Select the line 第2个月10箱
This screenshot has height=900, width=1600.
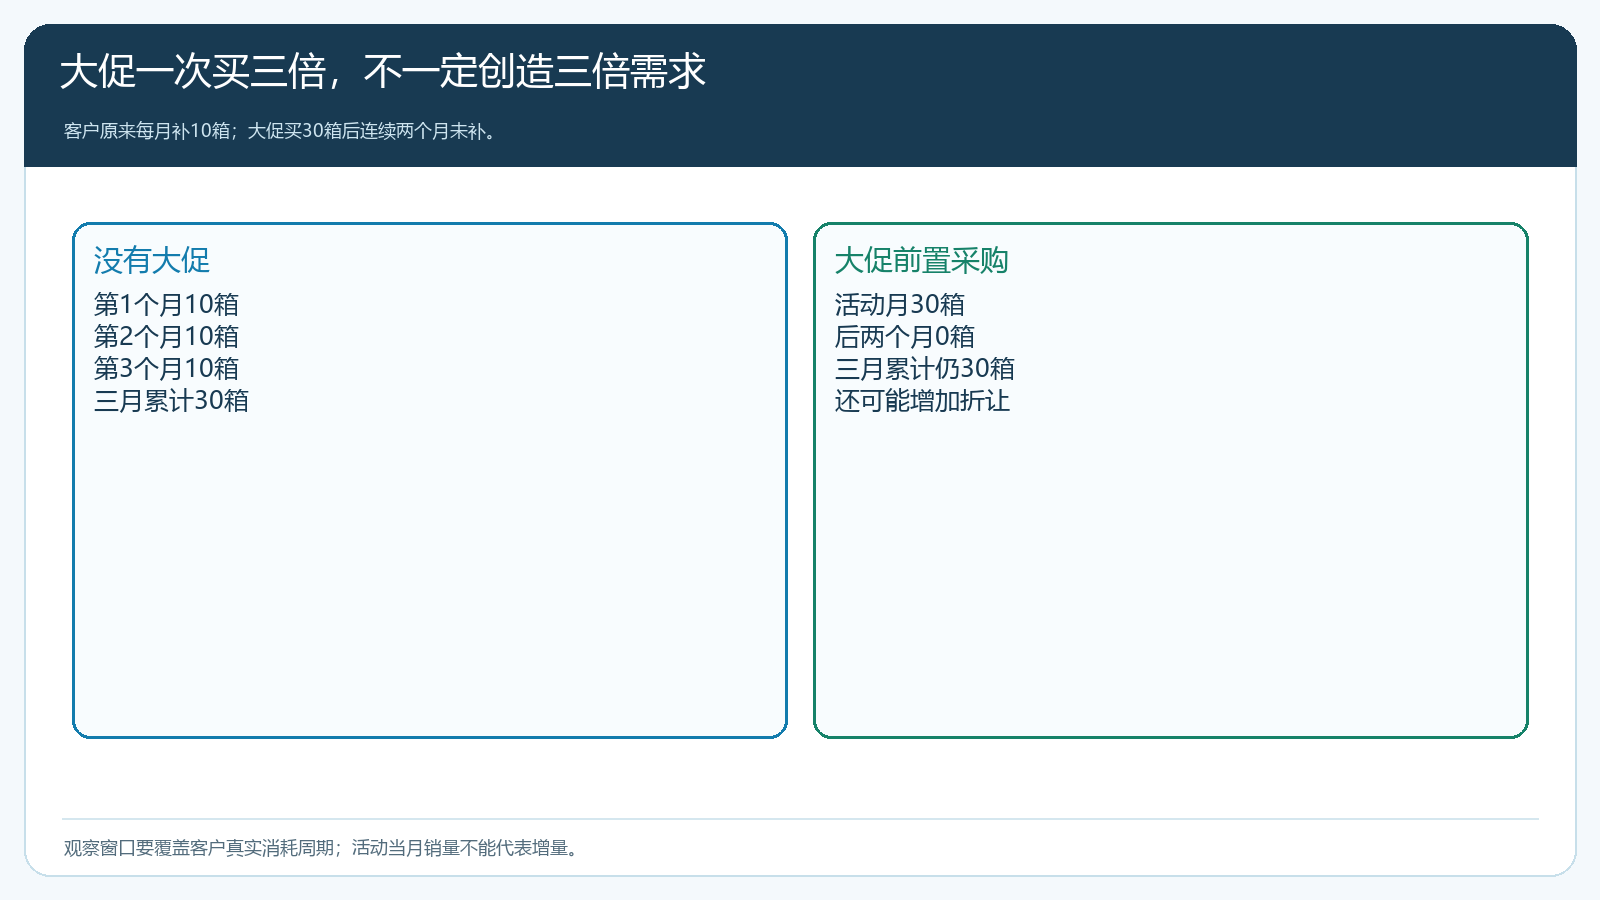(x=166, y=336)
